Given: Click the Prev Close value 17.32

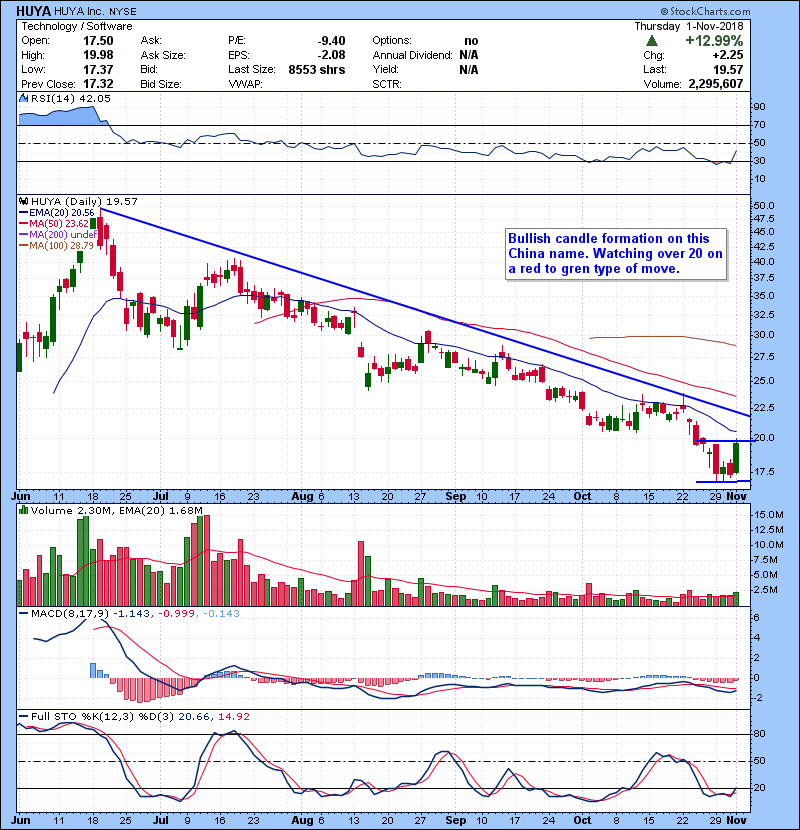Looking at the screenshot, I should [x=98, y=84].
